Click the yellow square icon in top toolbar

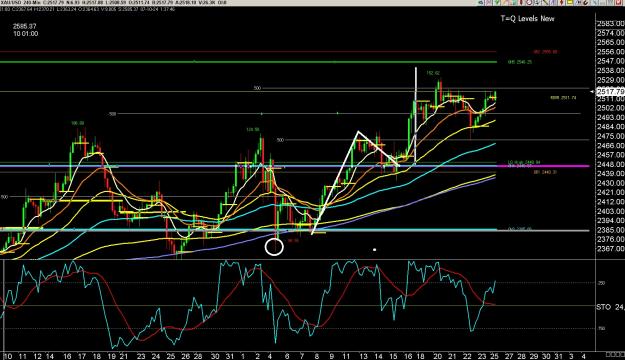pyautogui.click(x=570, y=2)
